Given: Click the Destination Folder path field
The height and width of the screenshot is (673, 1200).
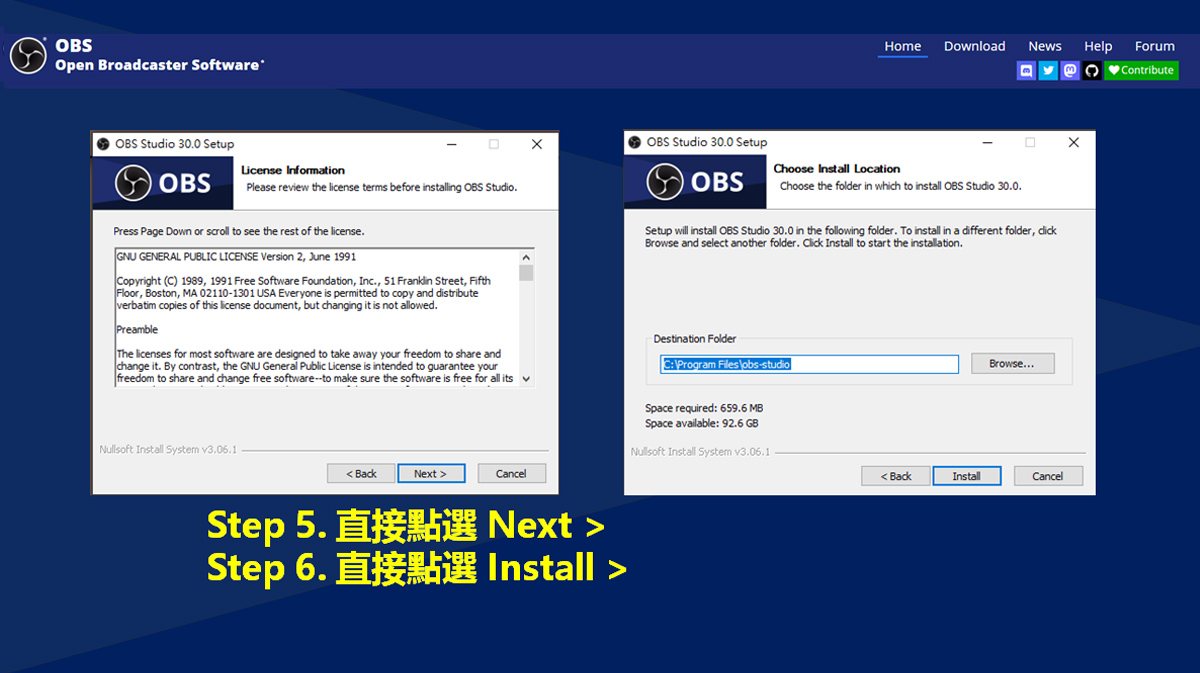Looking at the screenshot, I should coord(809,364).
